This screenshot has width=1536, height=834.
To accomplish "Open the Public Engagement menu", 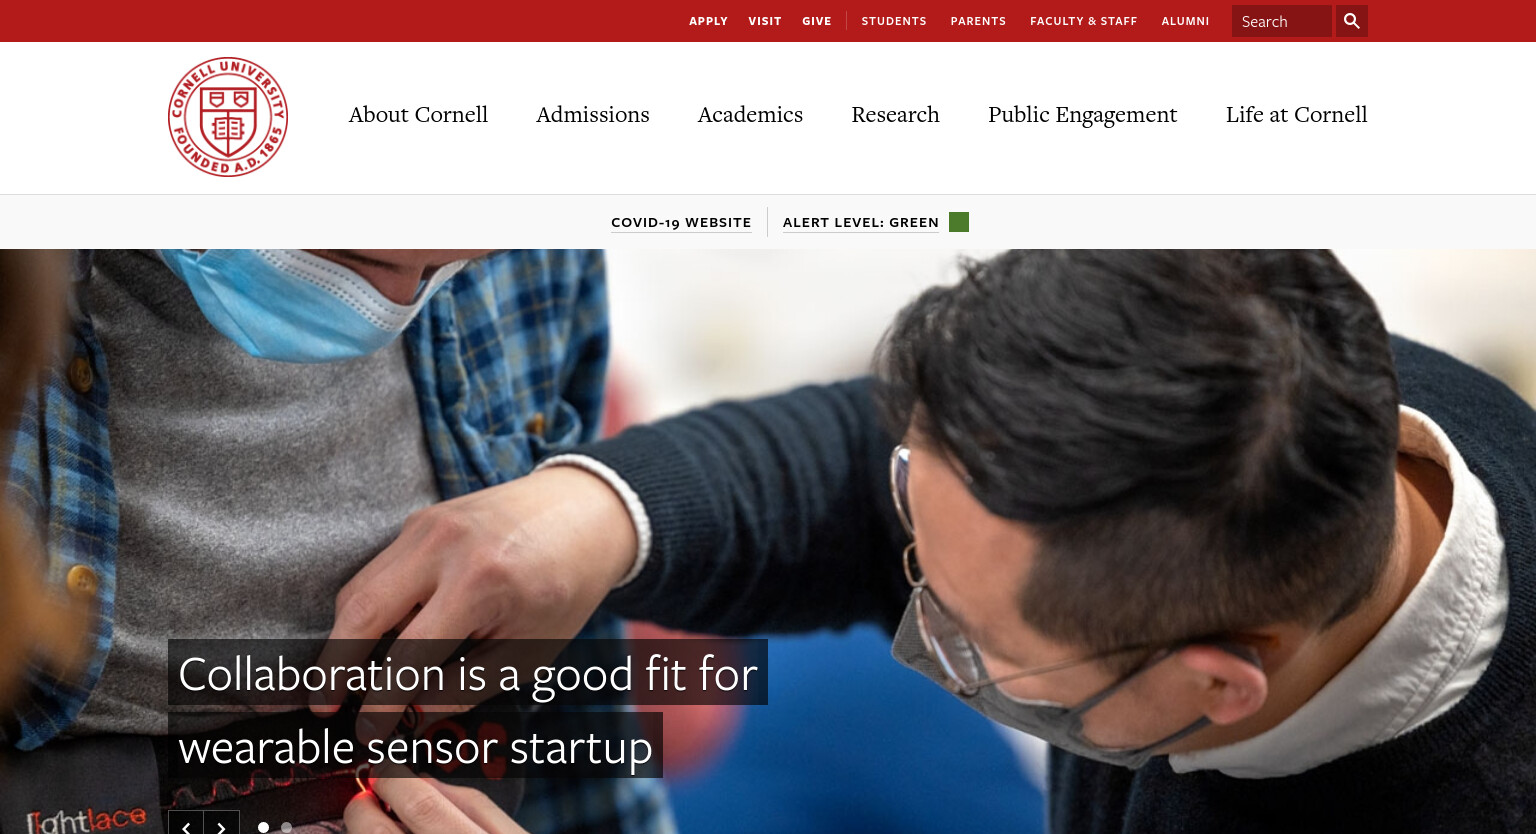I will (x=1082, y=115).
